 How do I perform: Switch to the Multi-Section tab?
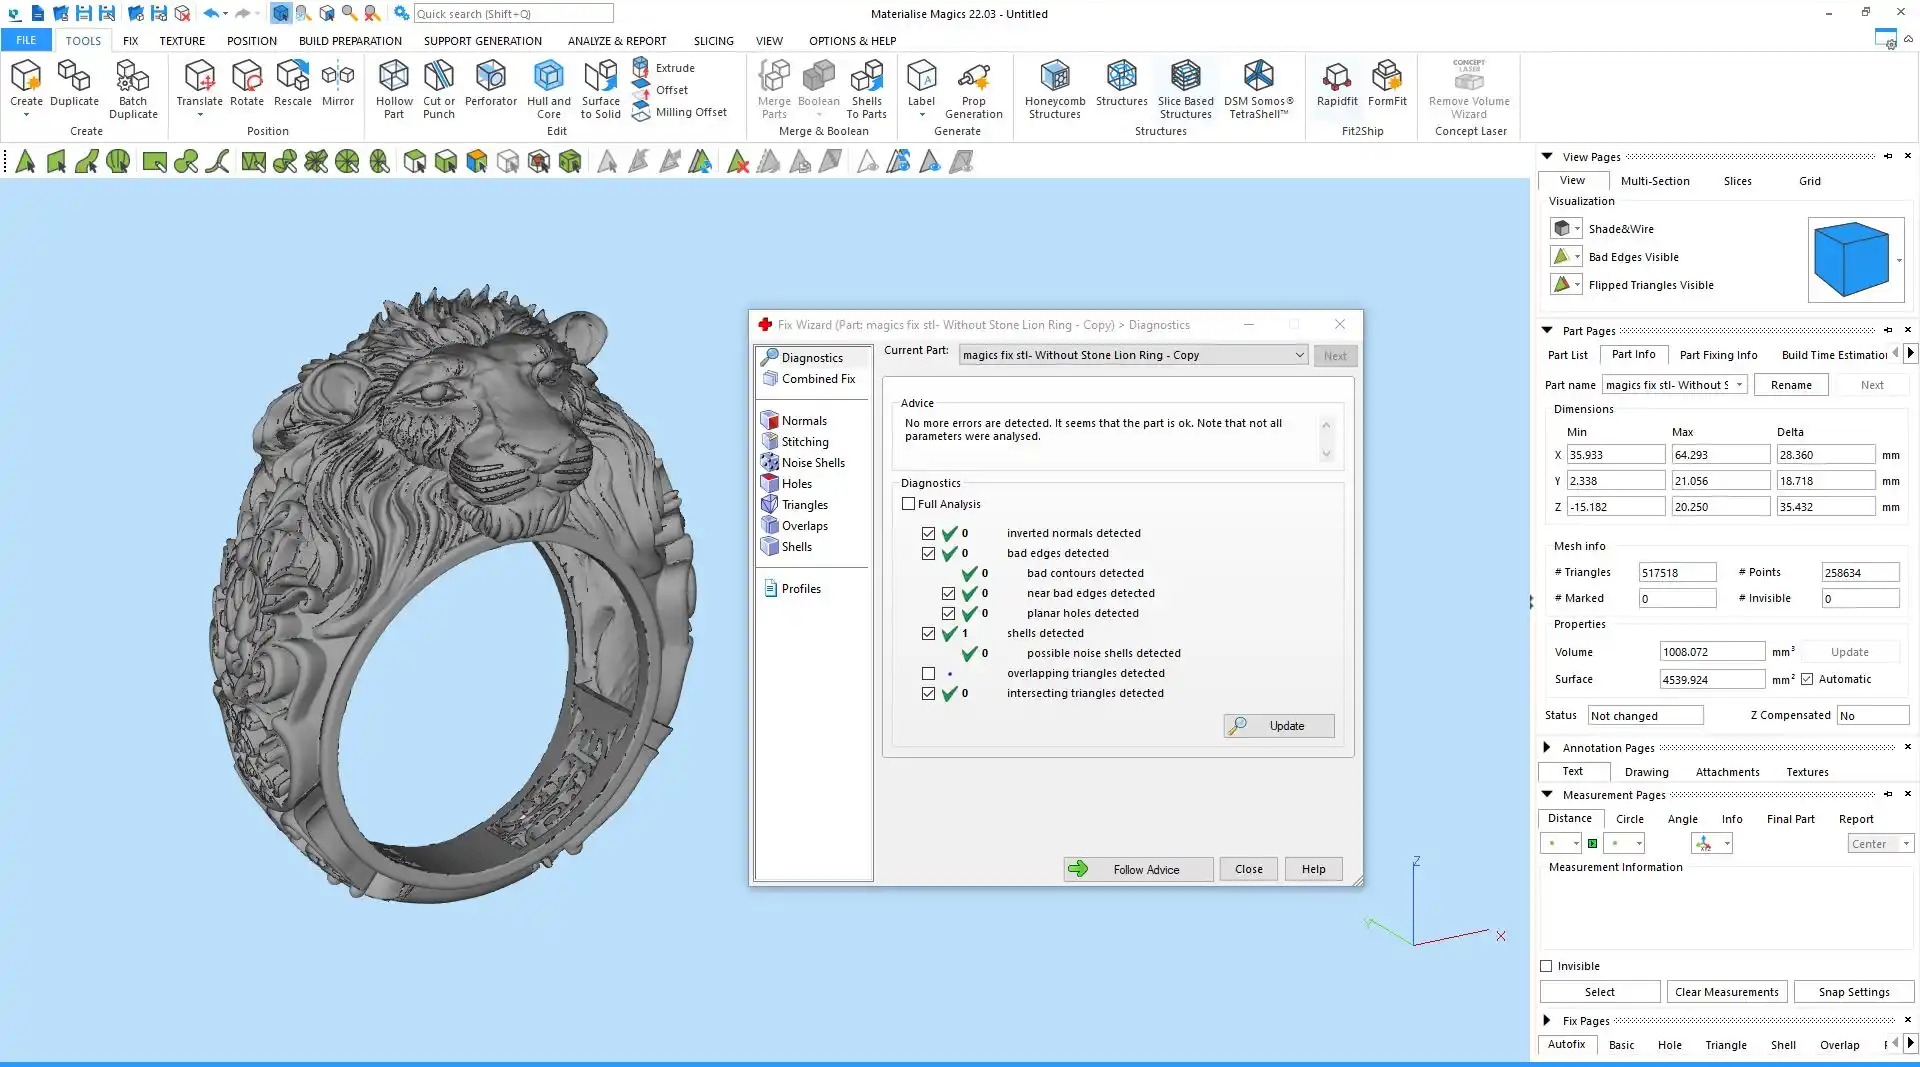pos(1654,181)
